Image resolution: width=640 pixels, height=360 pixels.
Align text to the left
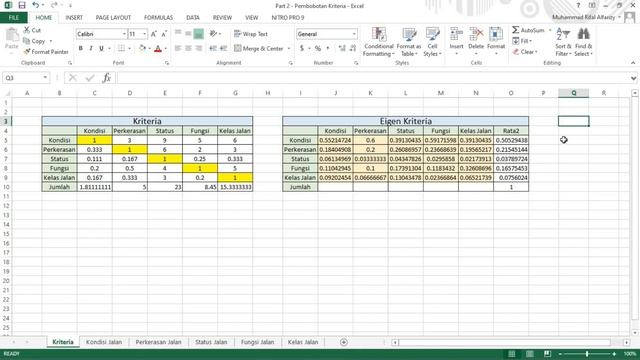point(178,48)
